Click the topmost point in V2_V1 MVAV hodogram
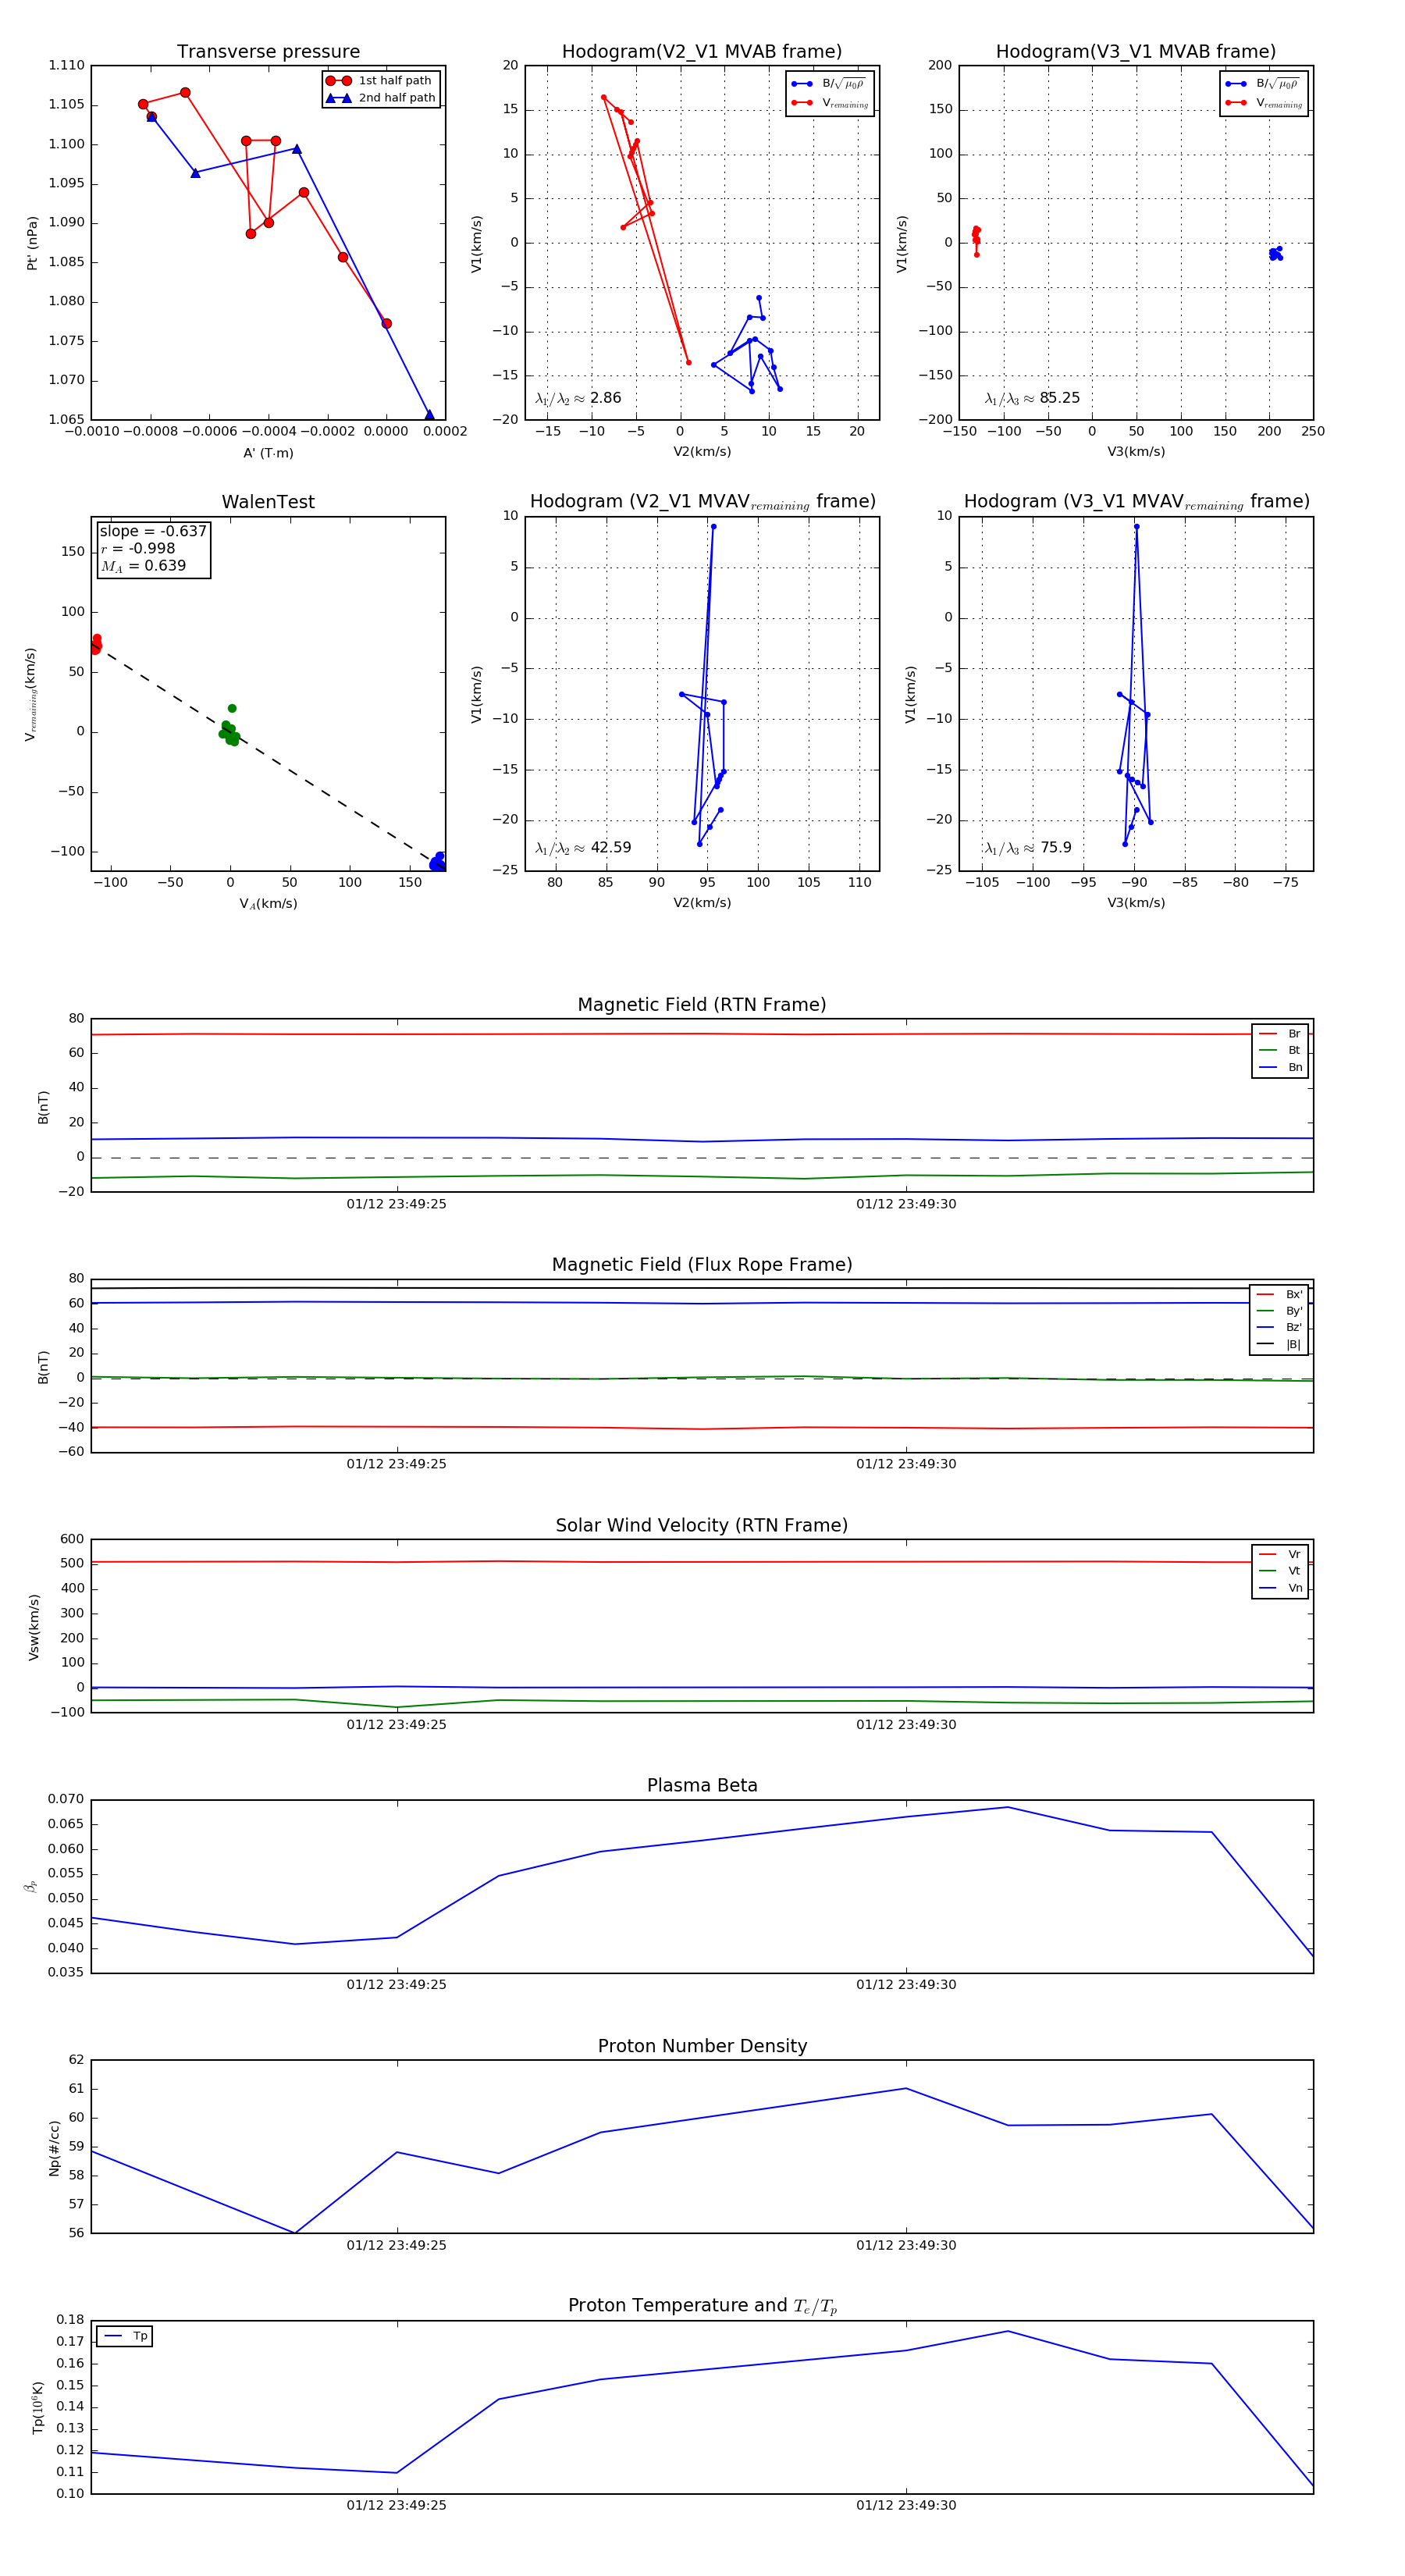1405x2576 pixels. coord(713,527)
